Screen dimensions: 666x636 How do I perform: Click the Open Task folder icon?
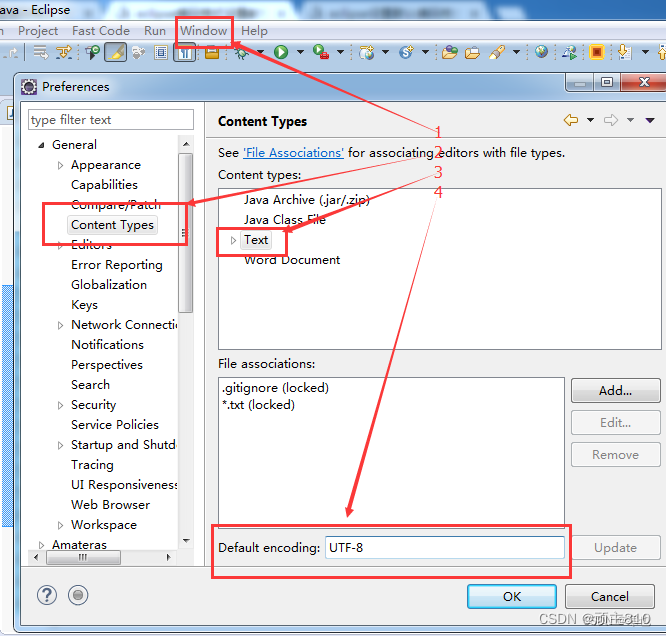point(472,53)
